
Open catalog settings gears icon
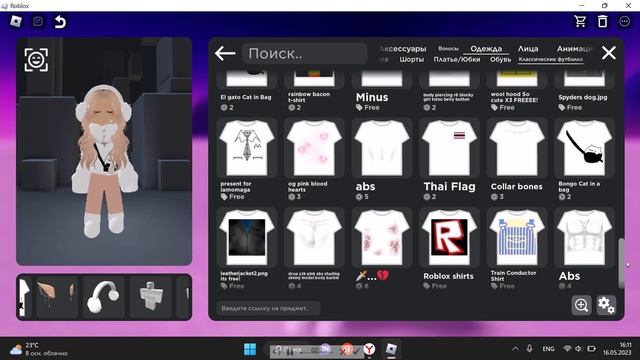606,305
